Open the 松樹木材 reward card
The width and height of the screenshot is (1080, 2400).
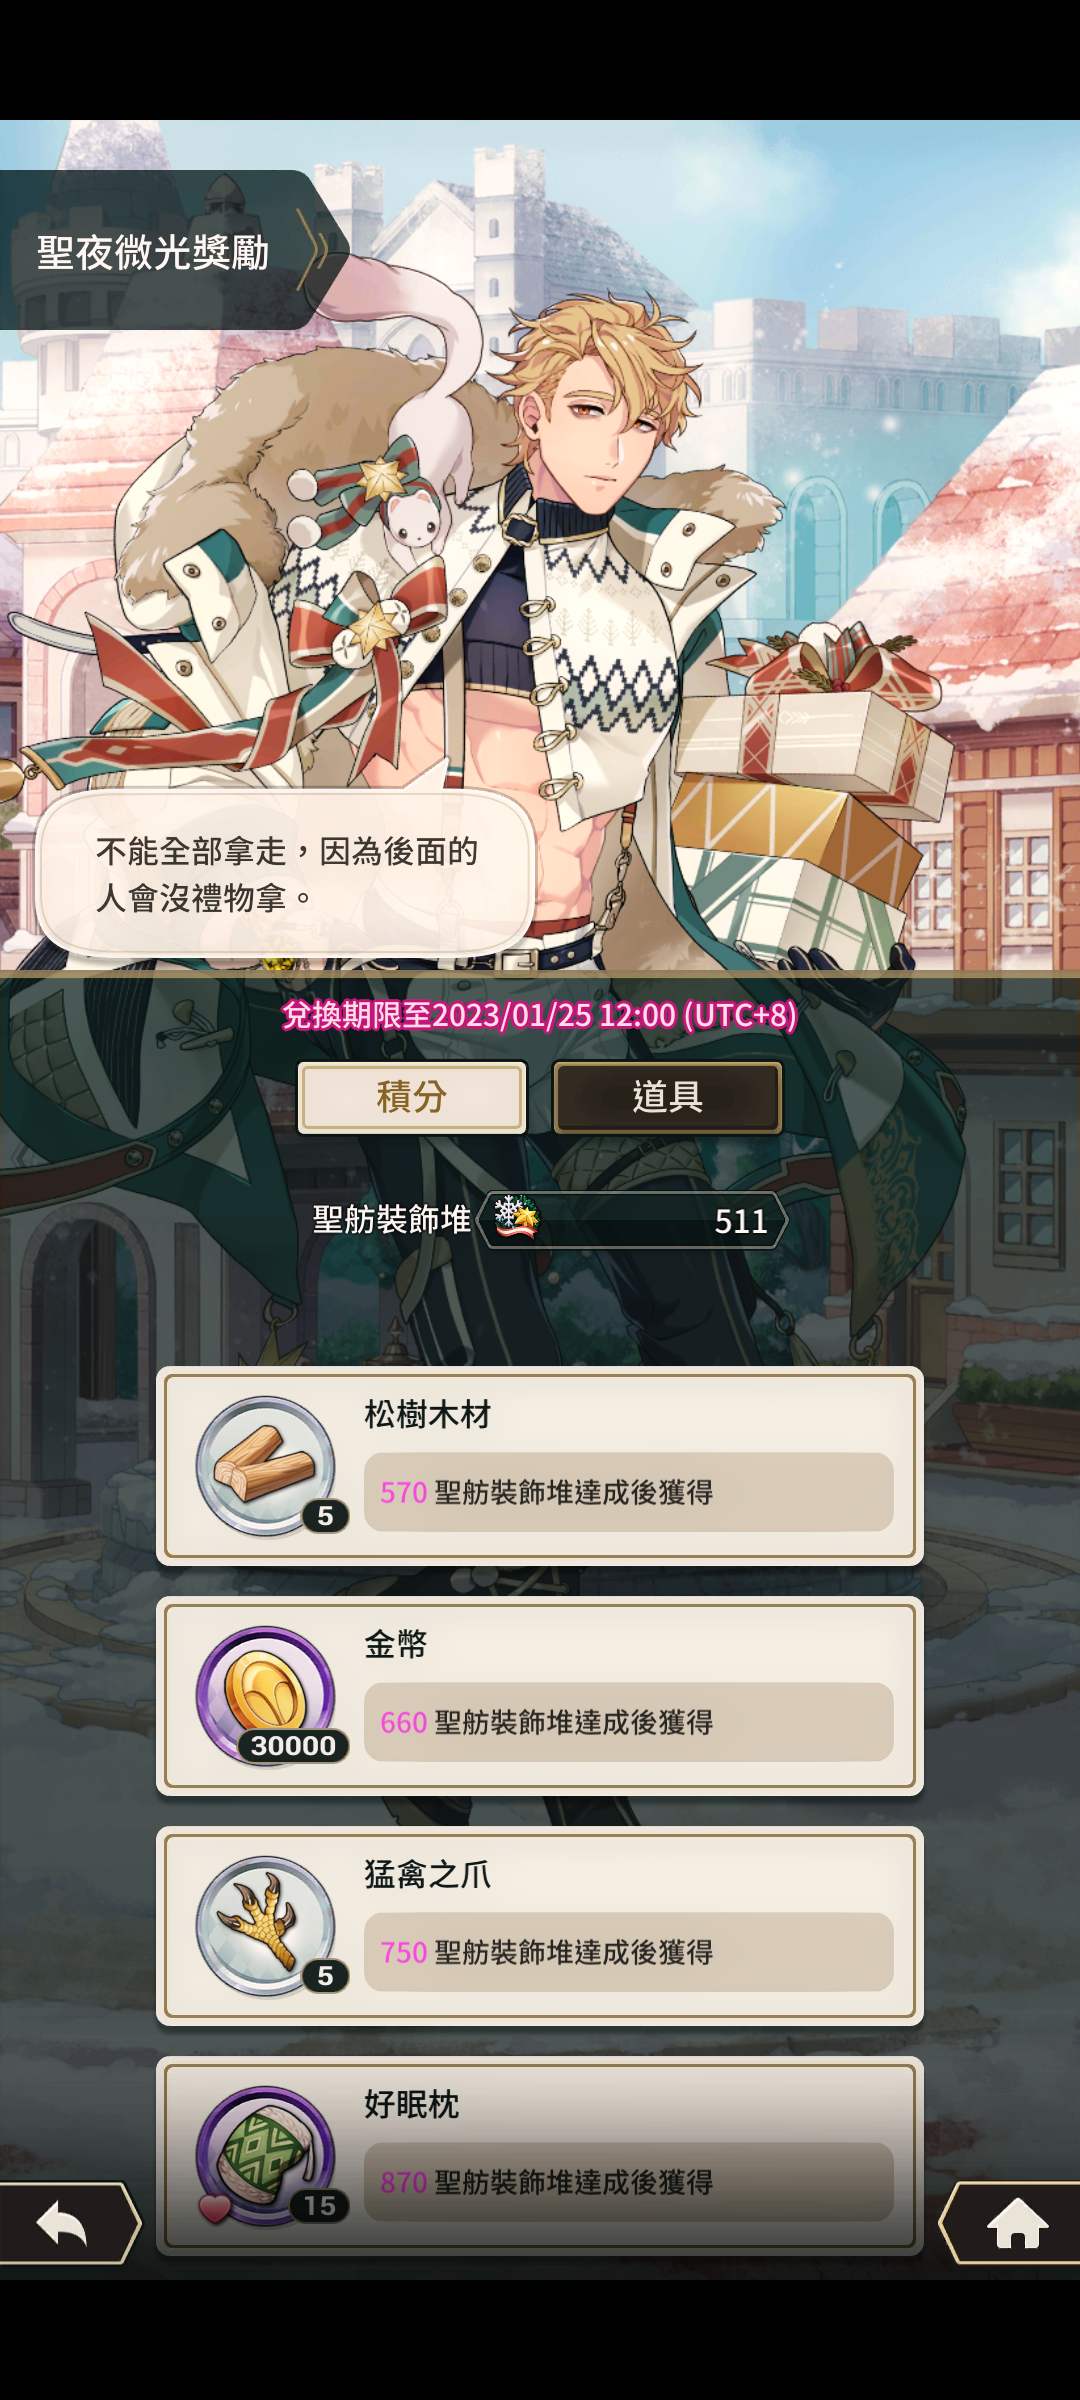point(540,1466)
